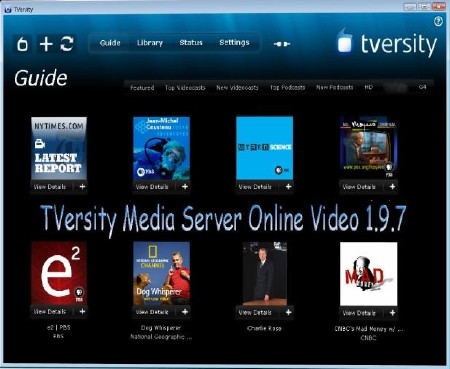This screenshot has height=369, width=450.
Task: View Details for Jean-Michel Cousteau
Action: 152,187
